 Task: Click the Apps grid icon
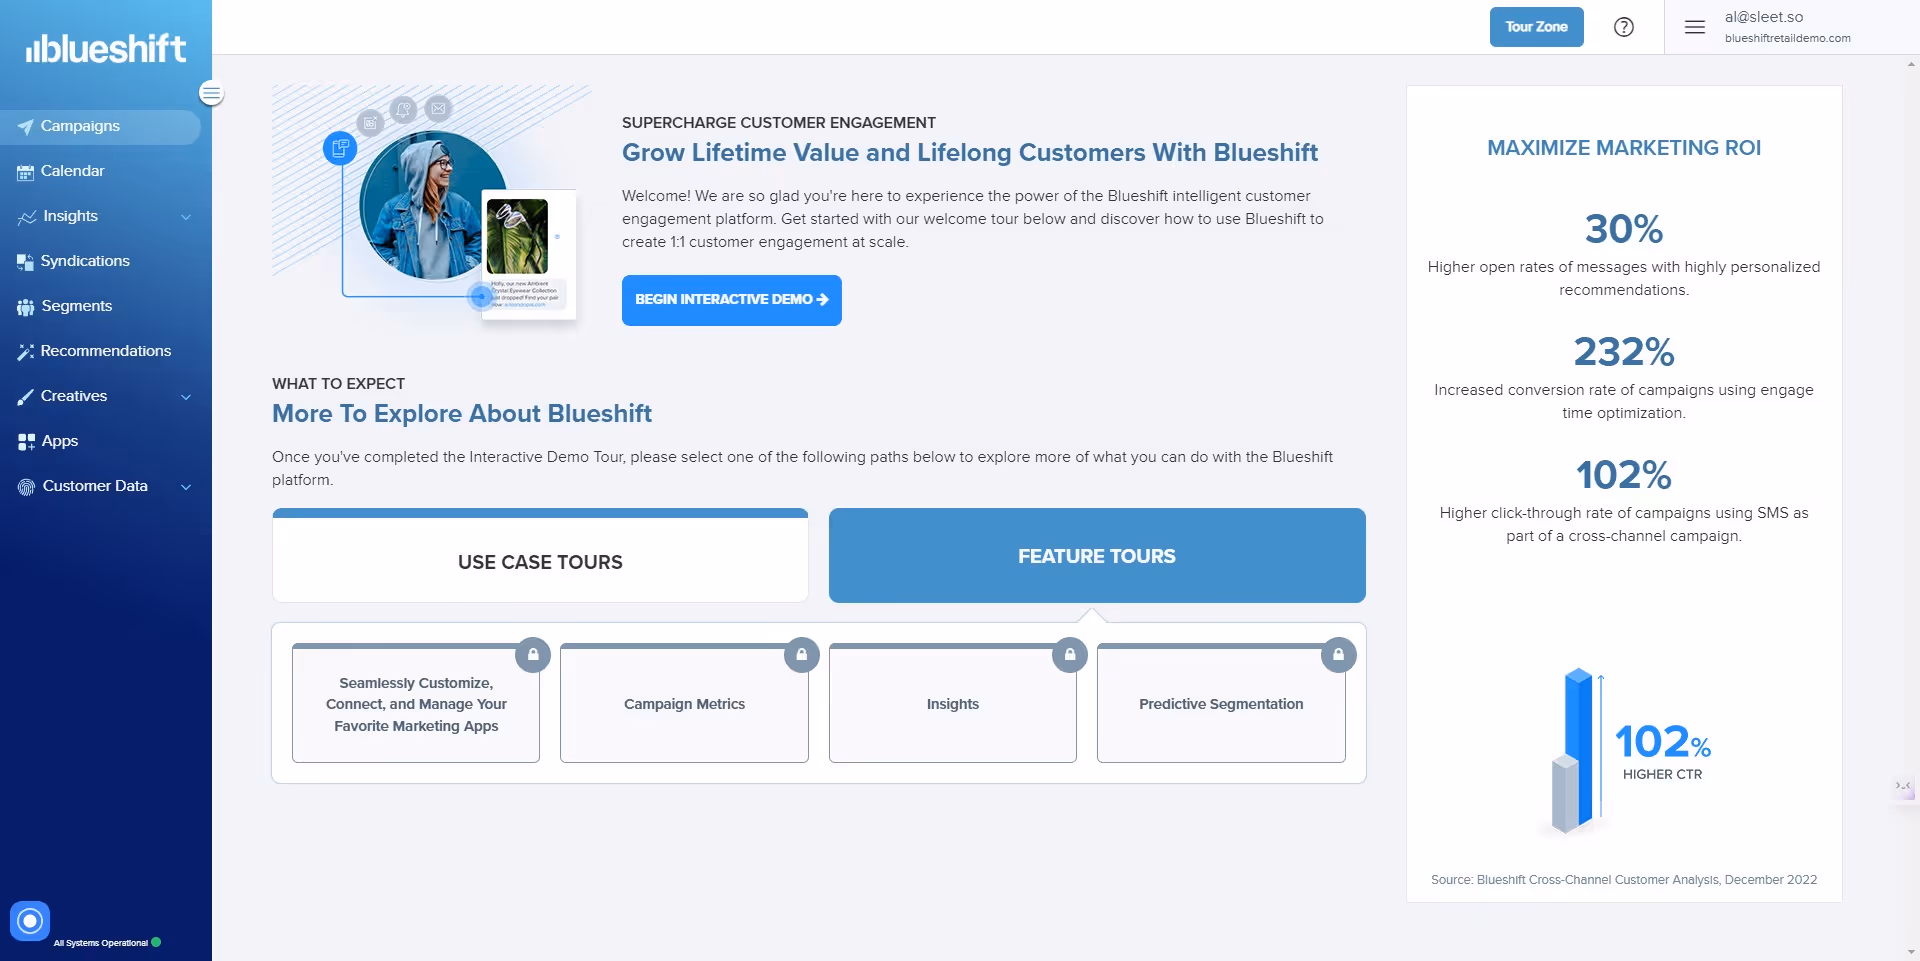click(x=26, y=442)
